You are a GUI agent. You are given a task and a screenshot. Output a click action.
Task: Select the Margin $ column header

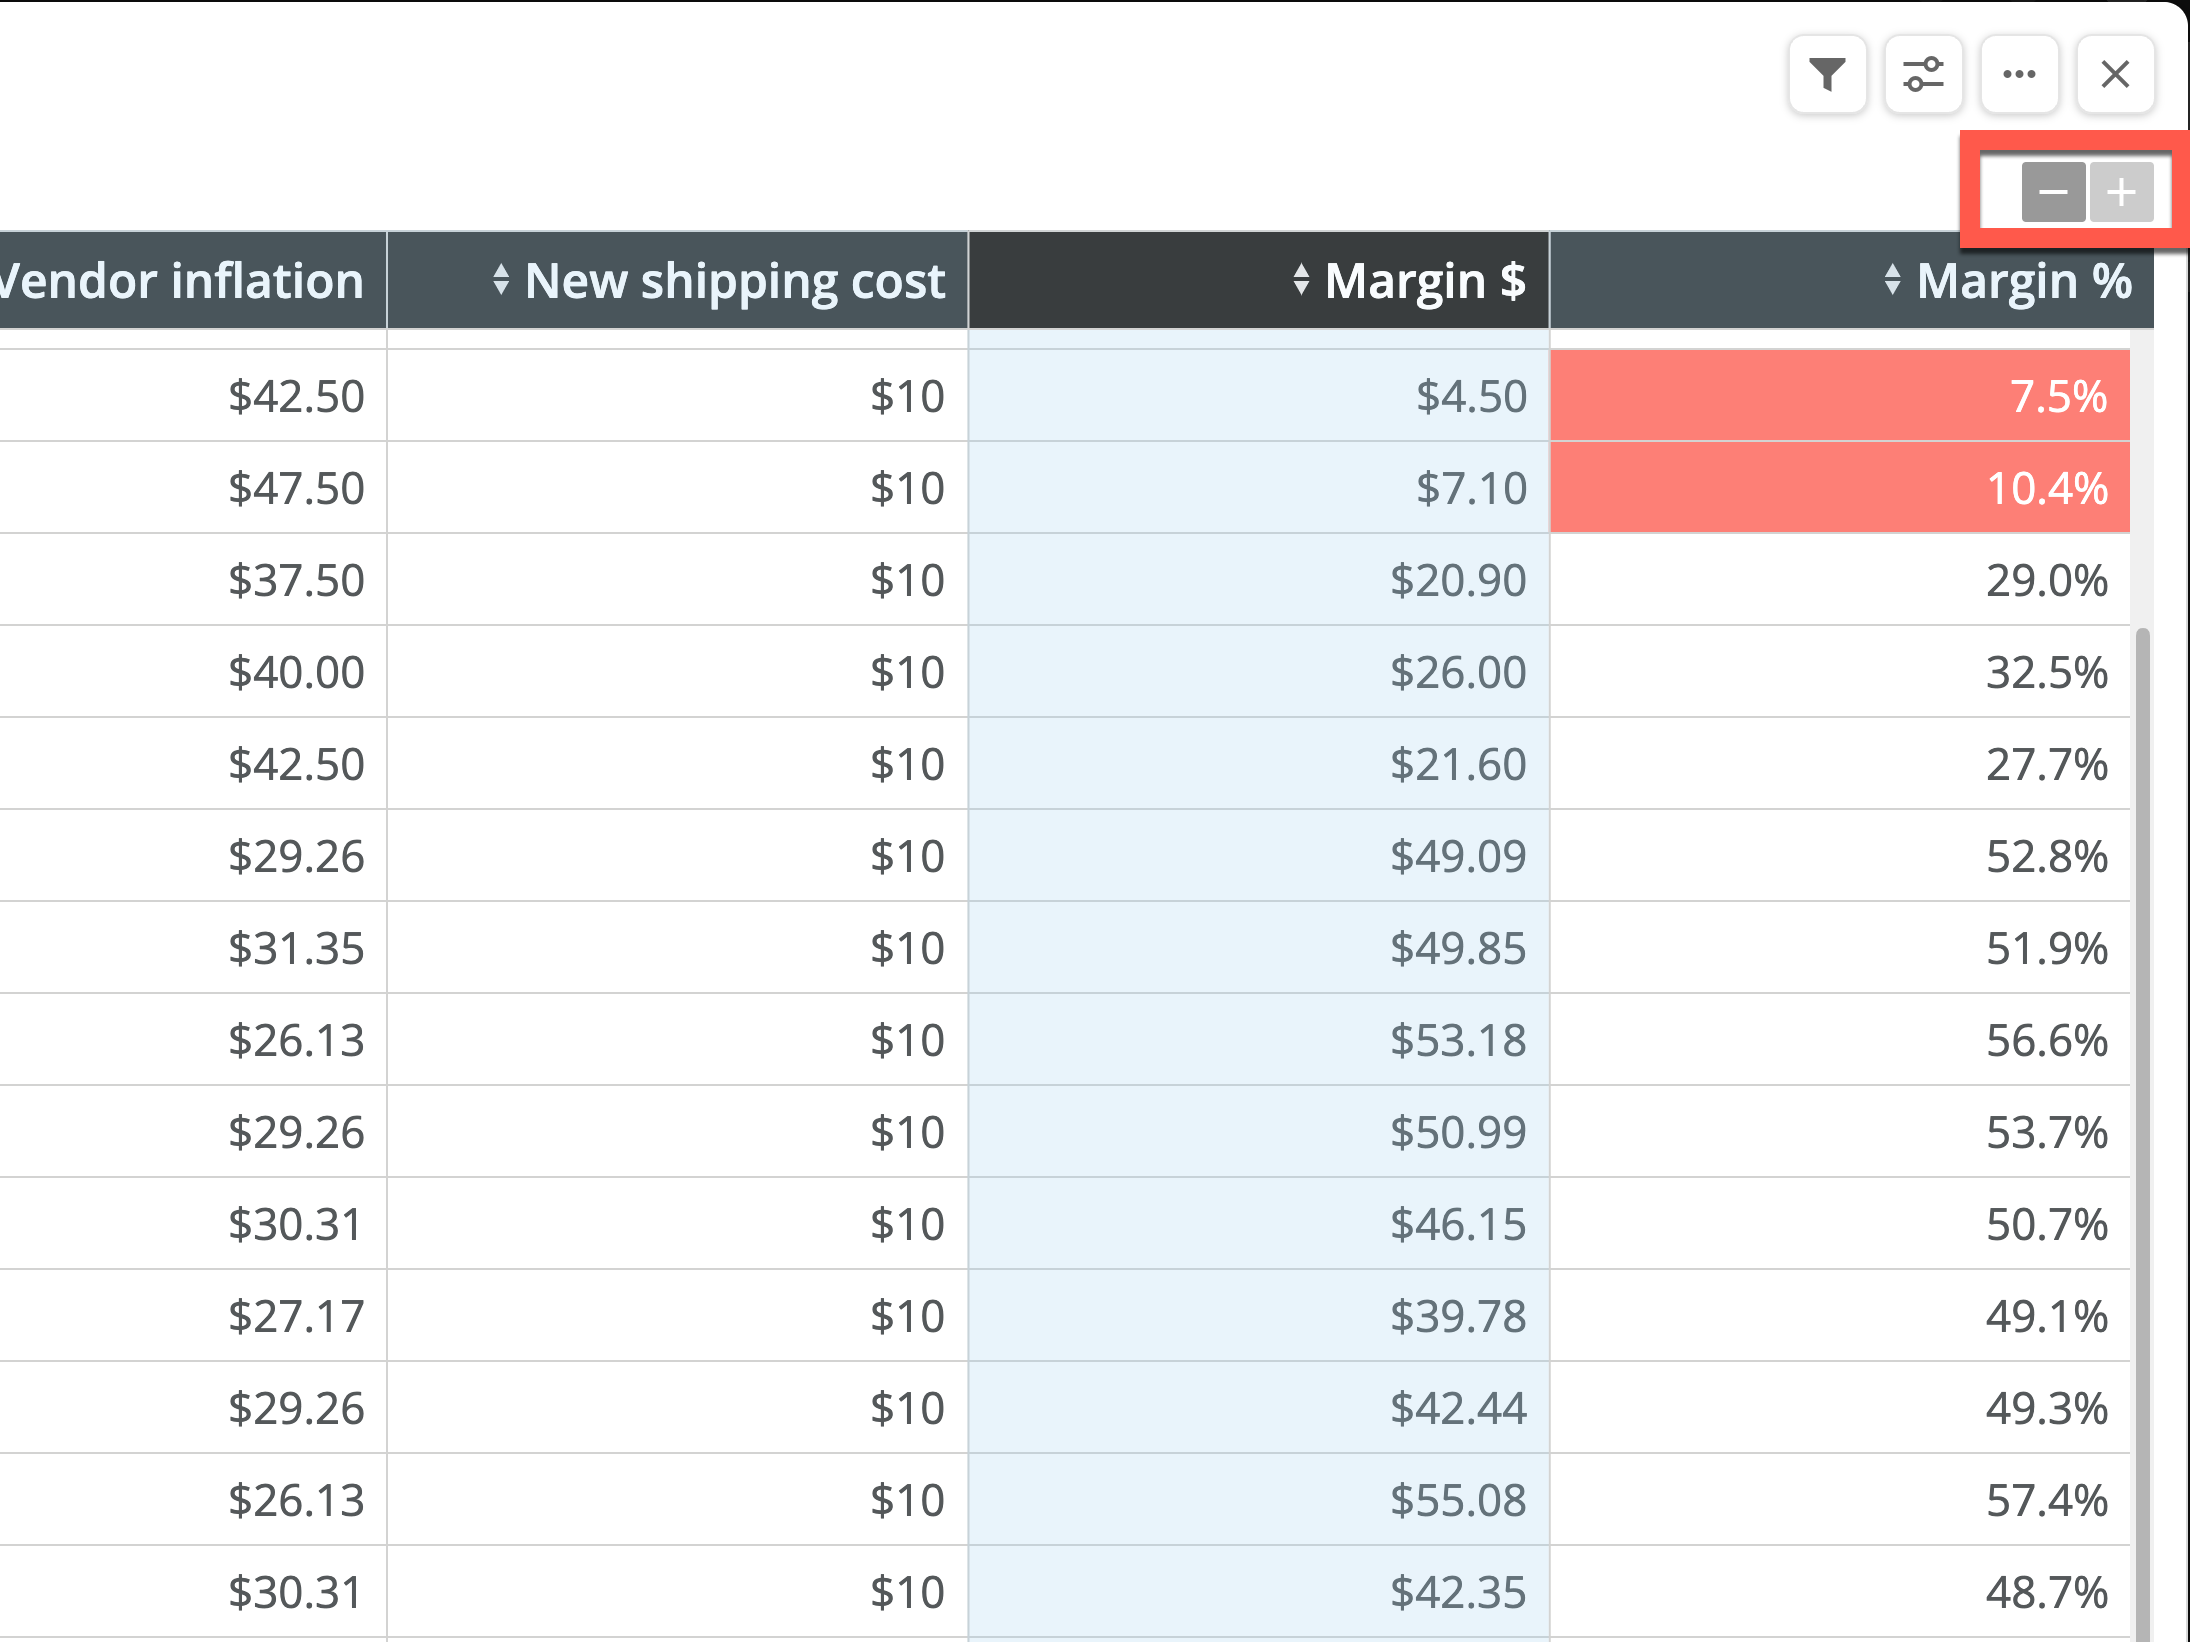pyautogui.click(x=1259, y=280)
